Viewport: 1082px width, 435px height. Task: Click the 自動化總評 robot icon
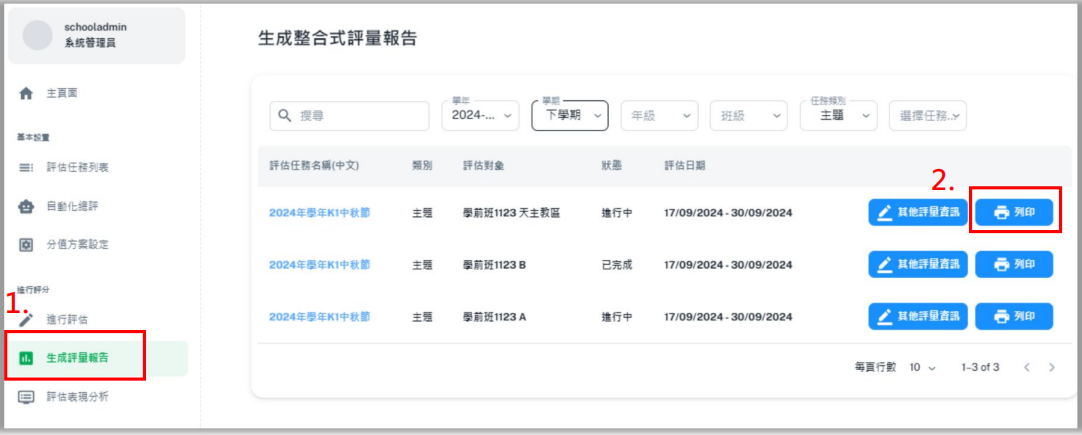(27, 206)
